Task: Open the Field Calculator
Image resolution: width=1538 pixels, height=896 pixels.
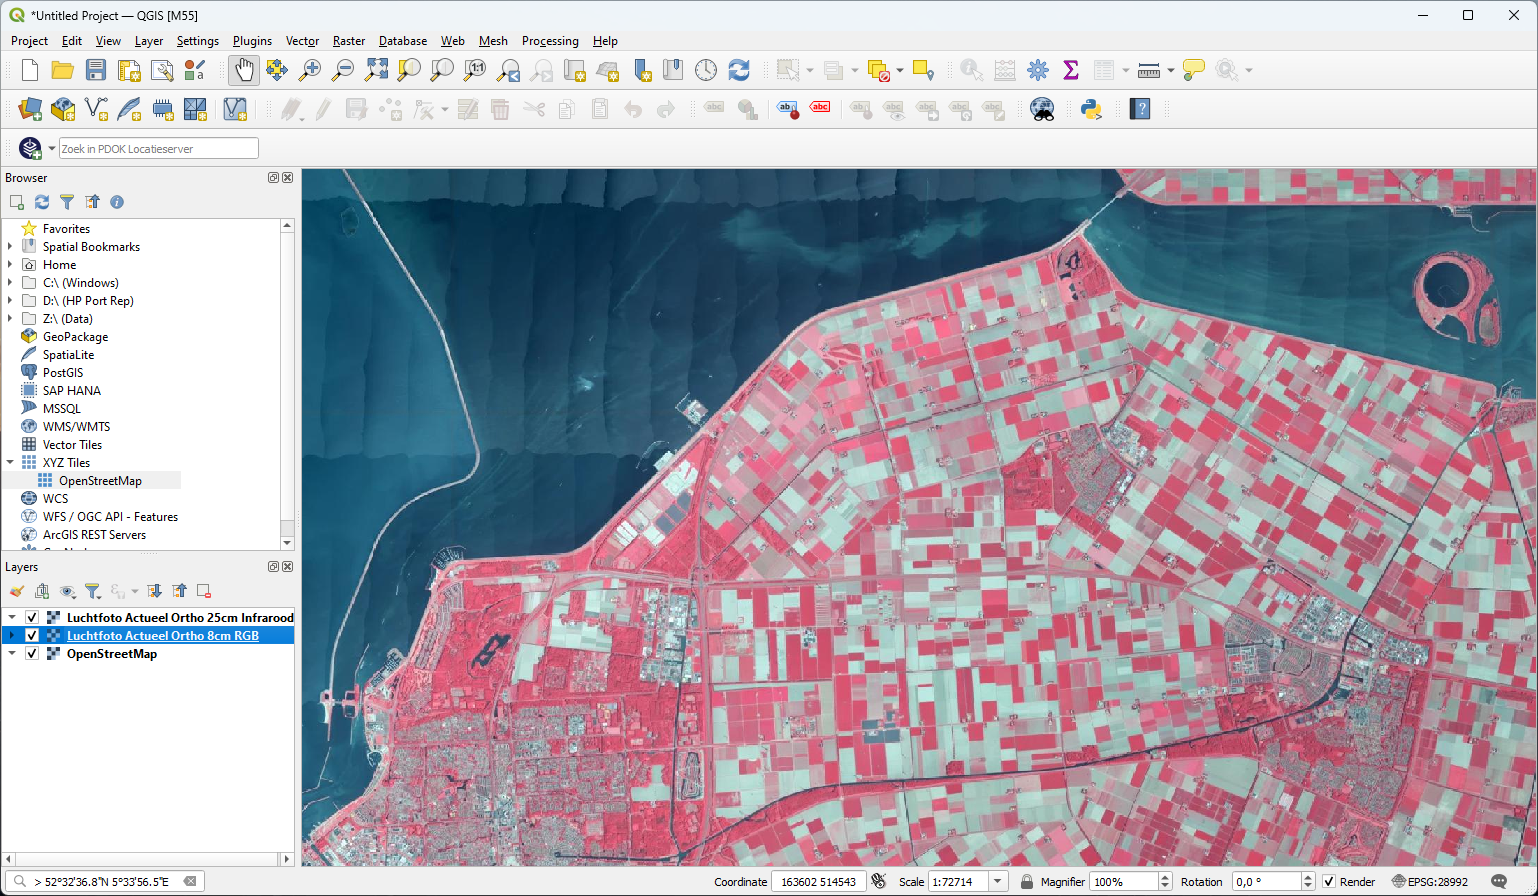Action: [x=1003, y=70]
